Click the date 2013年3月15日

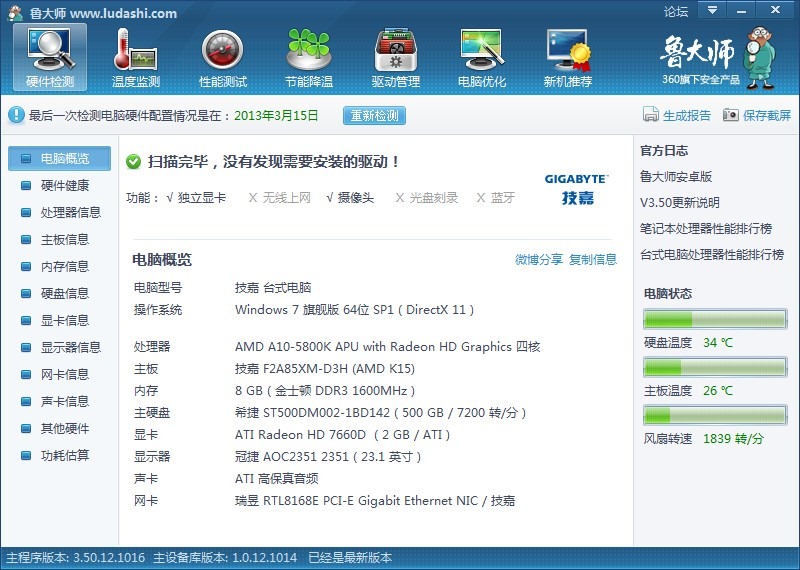(276, 115)
